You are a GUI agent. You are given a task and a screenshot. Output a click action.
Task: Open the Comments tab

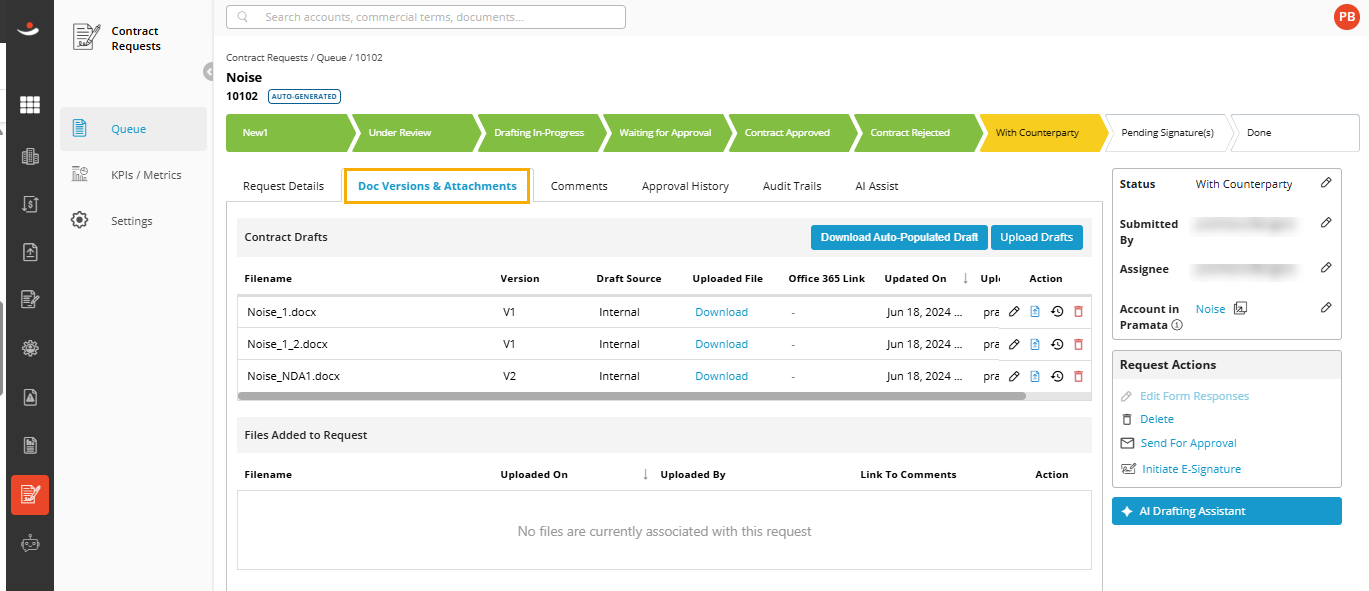(x=579, y=186)
